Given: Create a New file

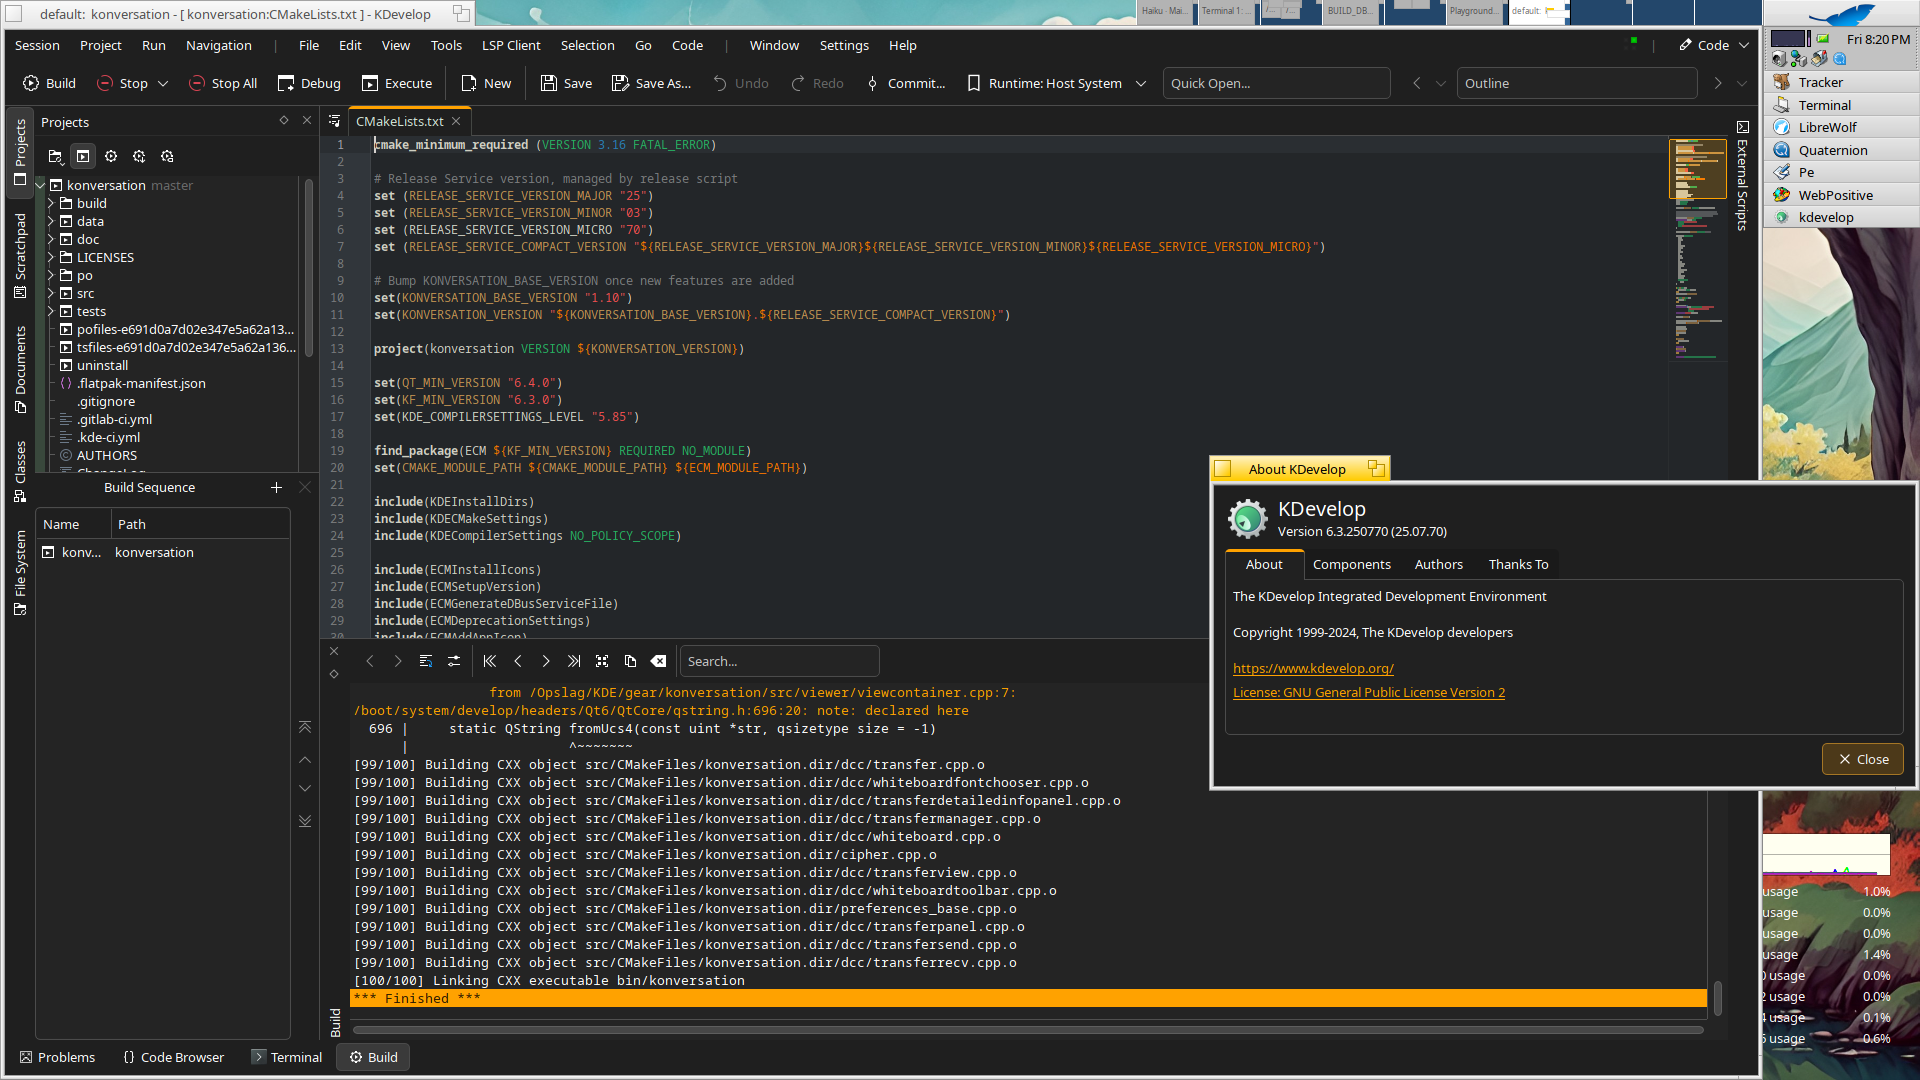Looking at the screenshot, I should (x=486, y=83).
